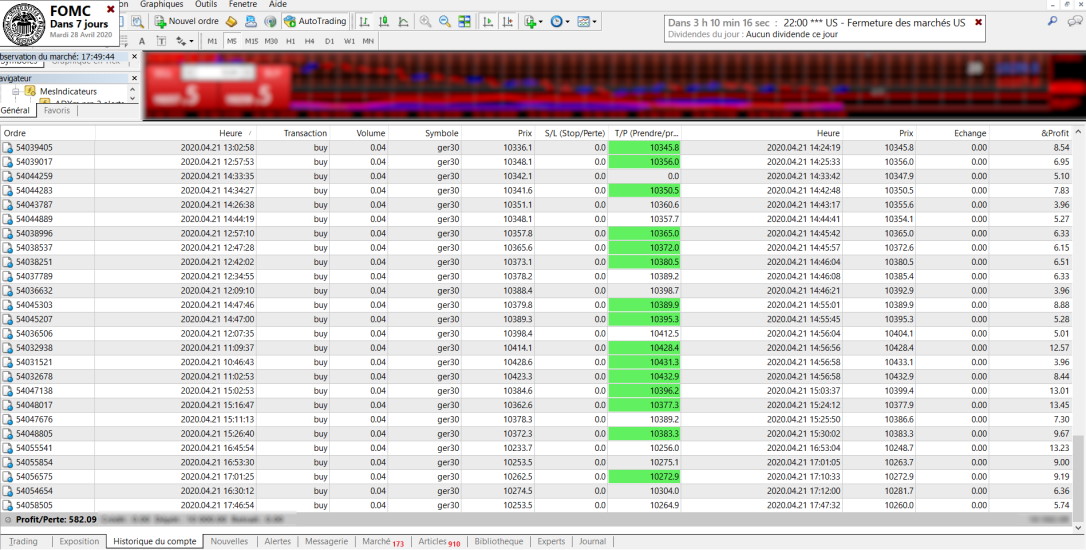Select the H1 timeframe button

(x=290, y=41)
